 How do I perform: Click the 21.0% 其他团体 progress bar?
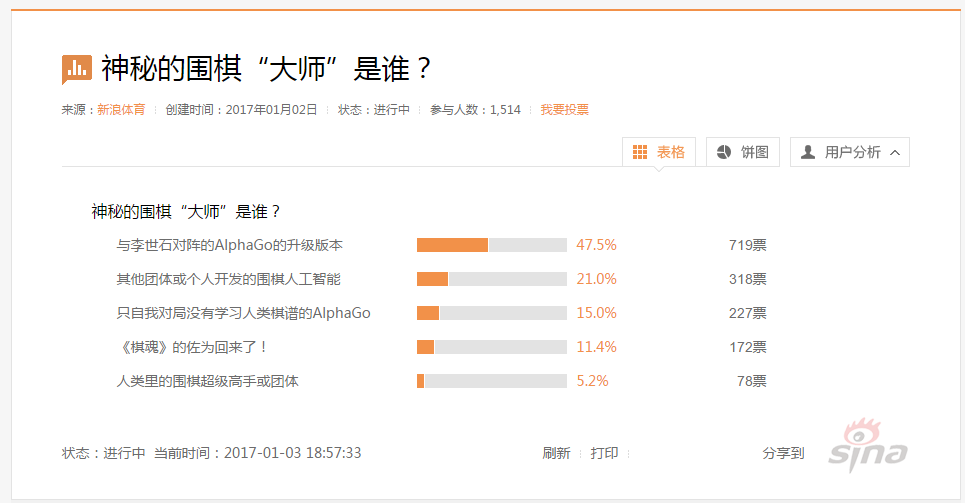pyautogui.click(x=492, y=279)
